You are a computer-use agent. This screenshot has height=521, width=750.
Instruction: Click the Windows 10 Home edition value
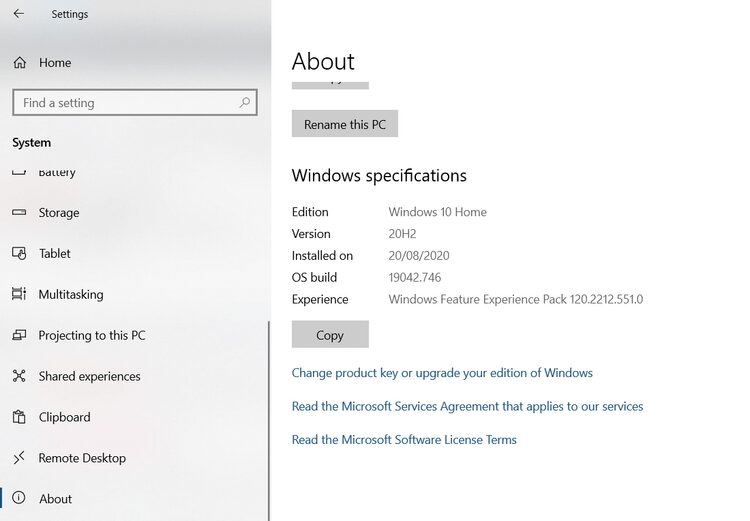click(437, 212)
